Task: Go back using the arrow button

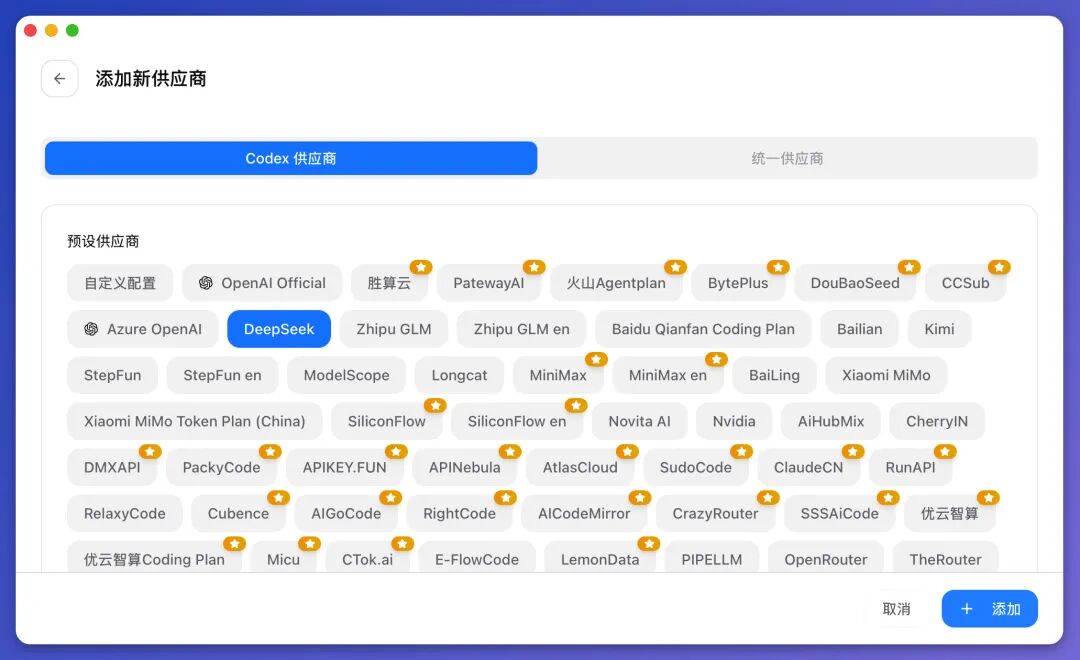Action: (59, 79)
